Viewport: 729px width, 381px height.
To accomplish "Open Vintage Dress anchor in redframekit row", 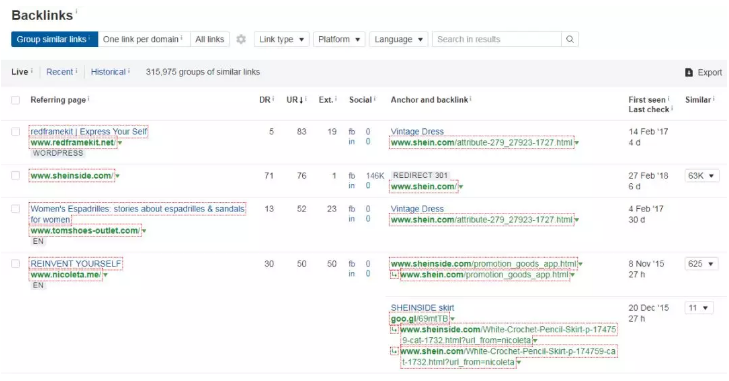I will click(x=417, y=132).
